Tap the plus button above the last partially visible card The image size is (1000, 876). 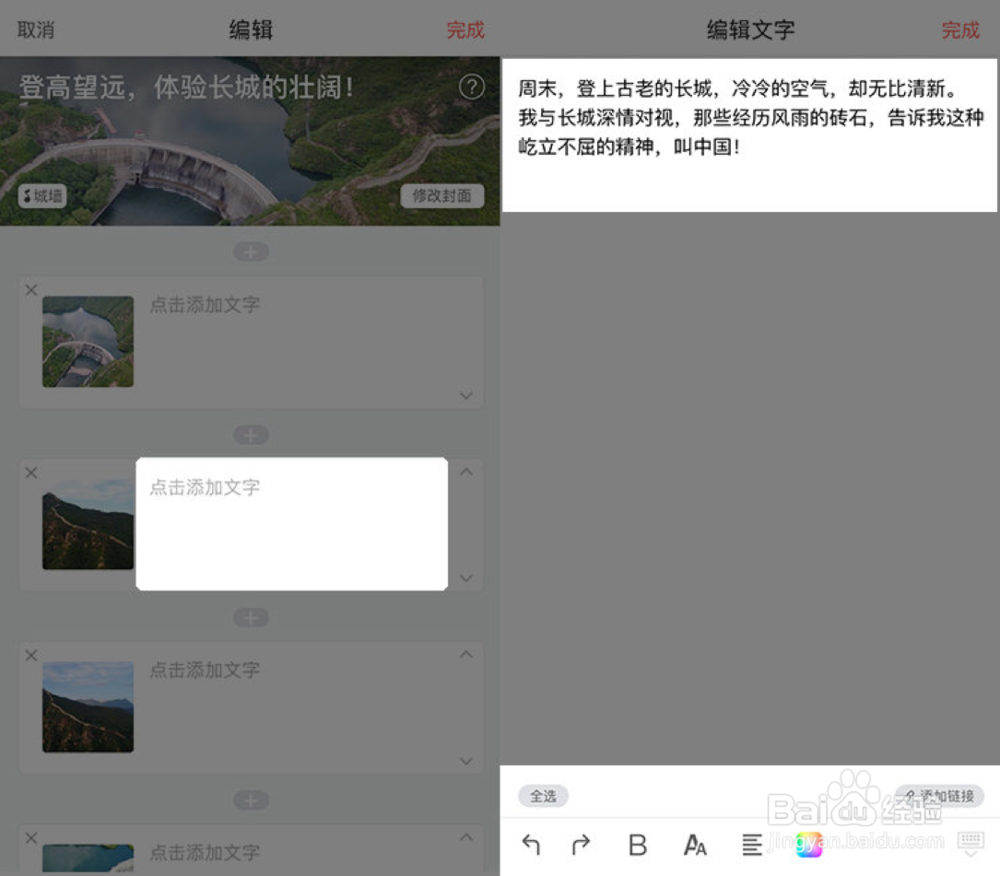point(251,801)
